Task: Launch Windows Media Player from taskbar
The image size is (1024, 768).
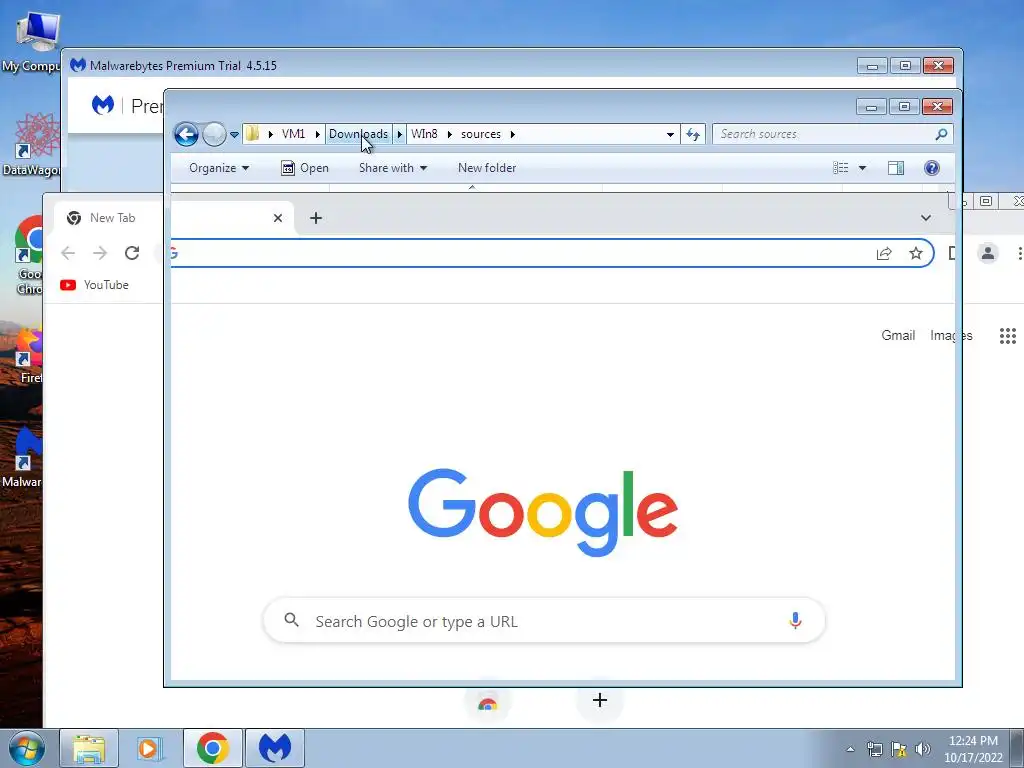Action: (x=150, y=748)
